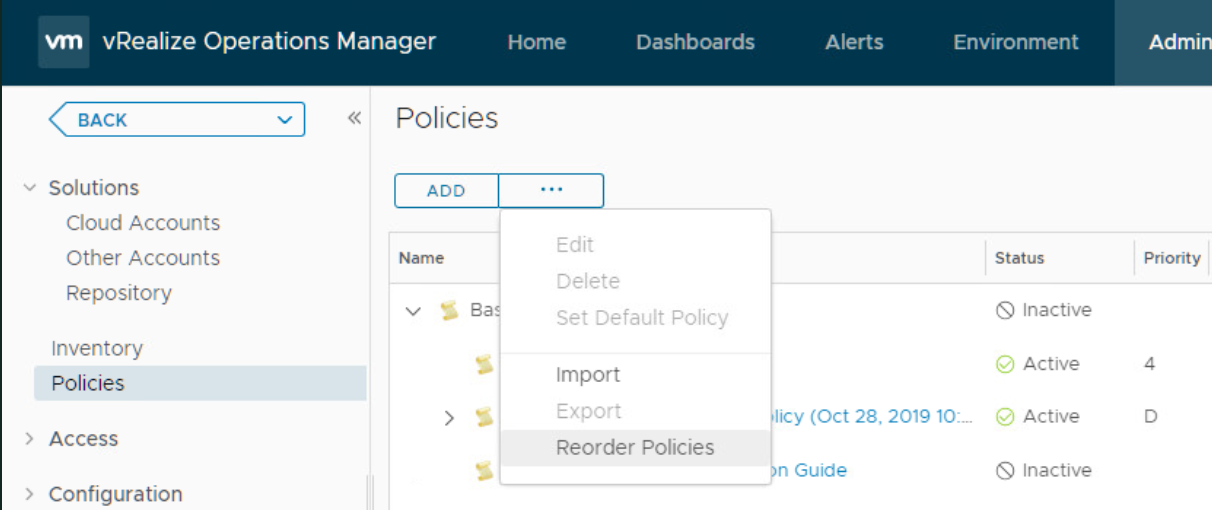Click Active status beside priority D
1212x510 pixels.
pos(1038,416)
